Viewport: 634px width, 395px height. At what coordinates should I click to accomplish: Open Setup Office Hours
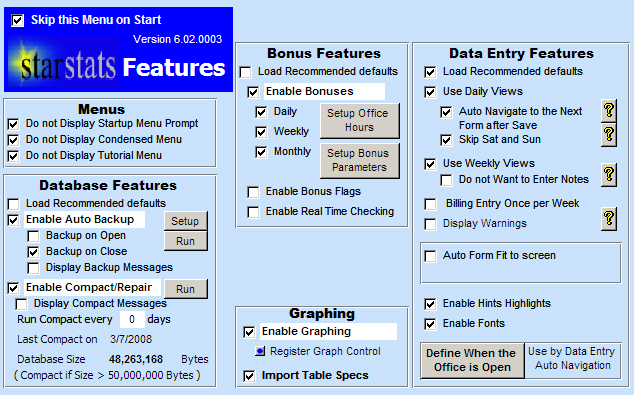coord(359,120)
